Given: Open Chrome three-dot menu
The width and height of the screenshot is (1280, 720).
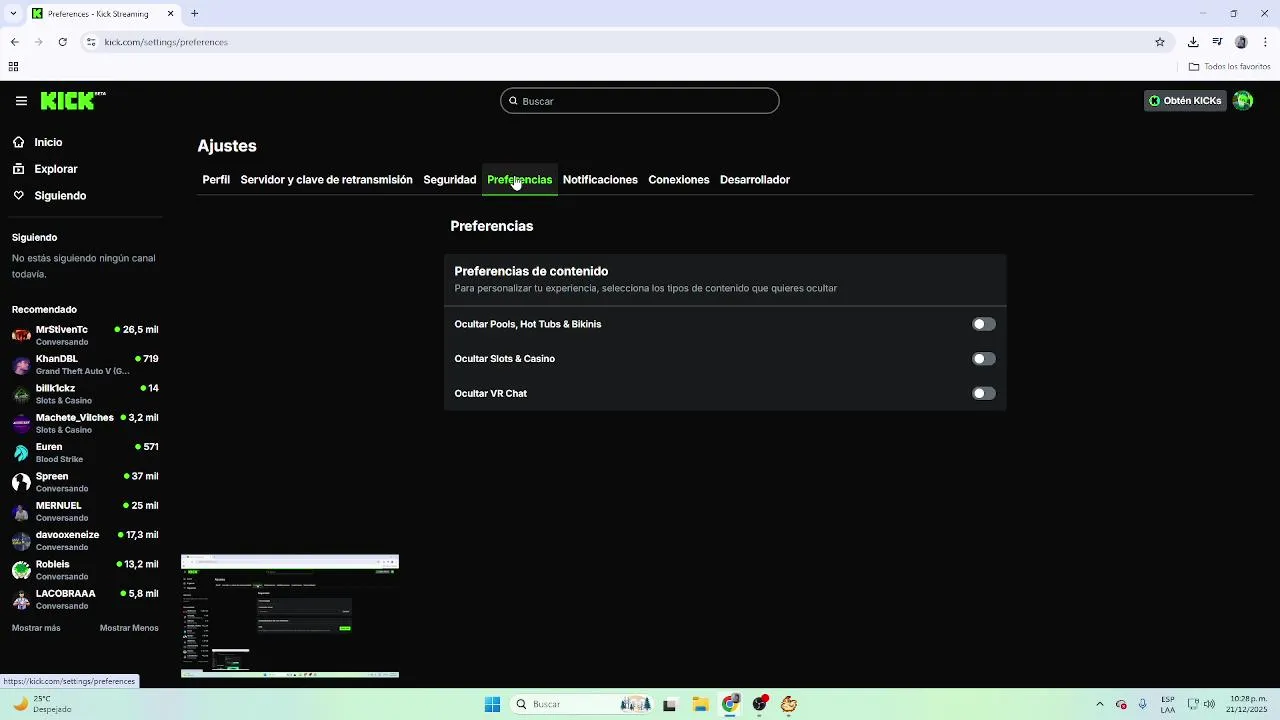Looking at the screenshot, I should coord(1265,42).
